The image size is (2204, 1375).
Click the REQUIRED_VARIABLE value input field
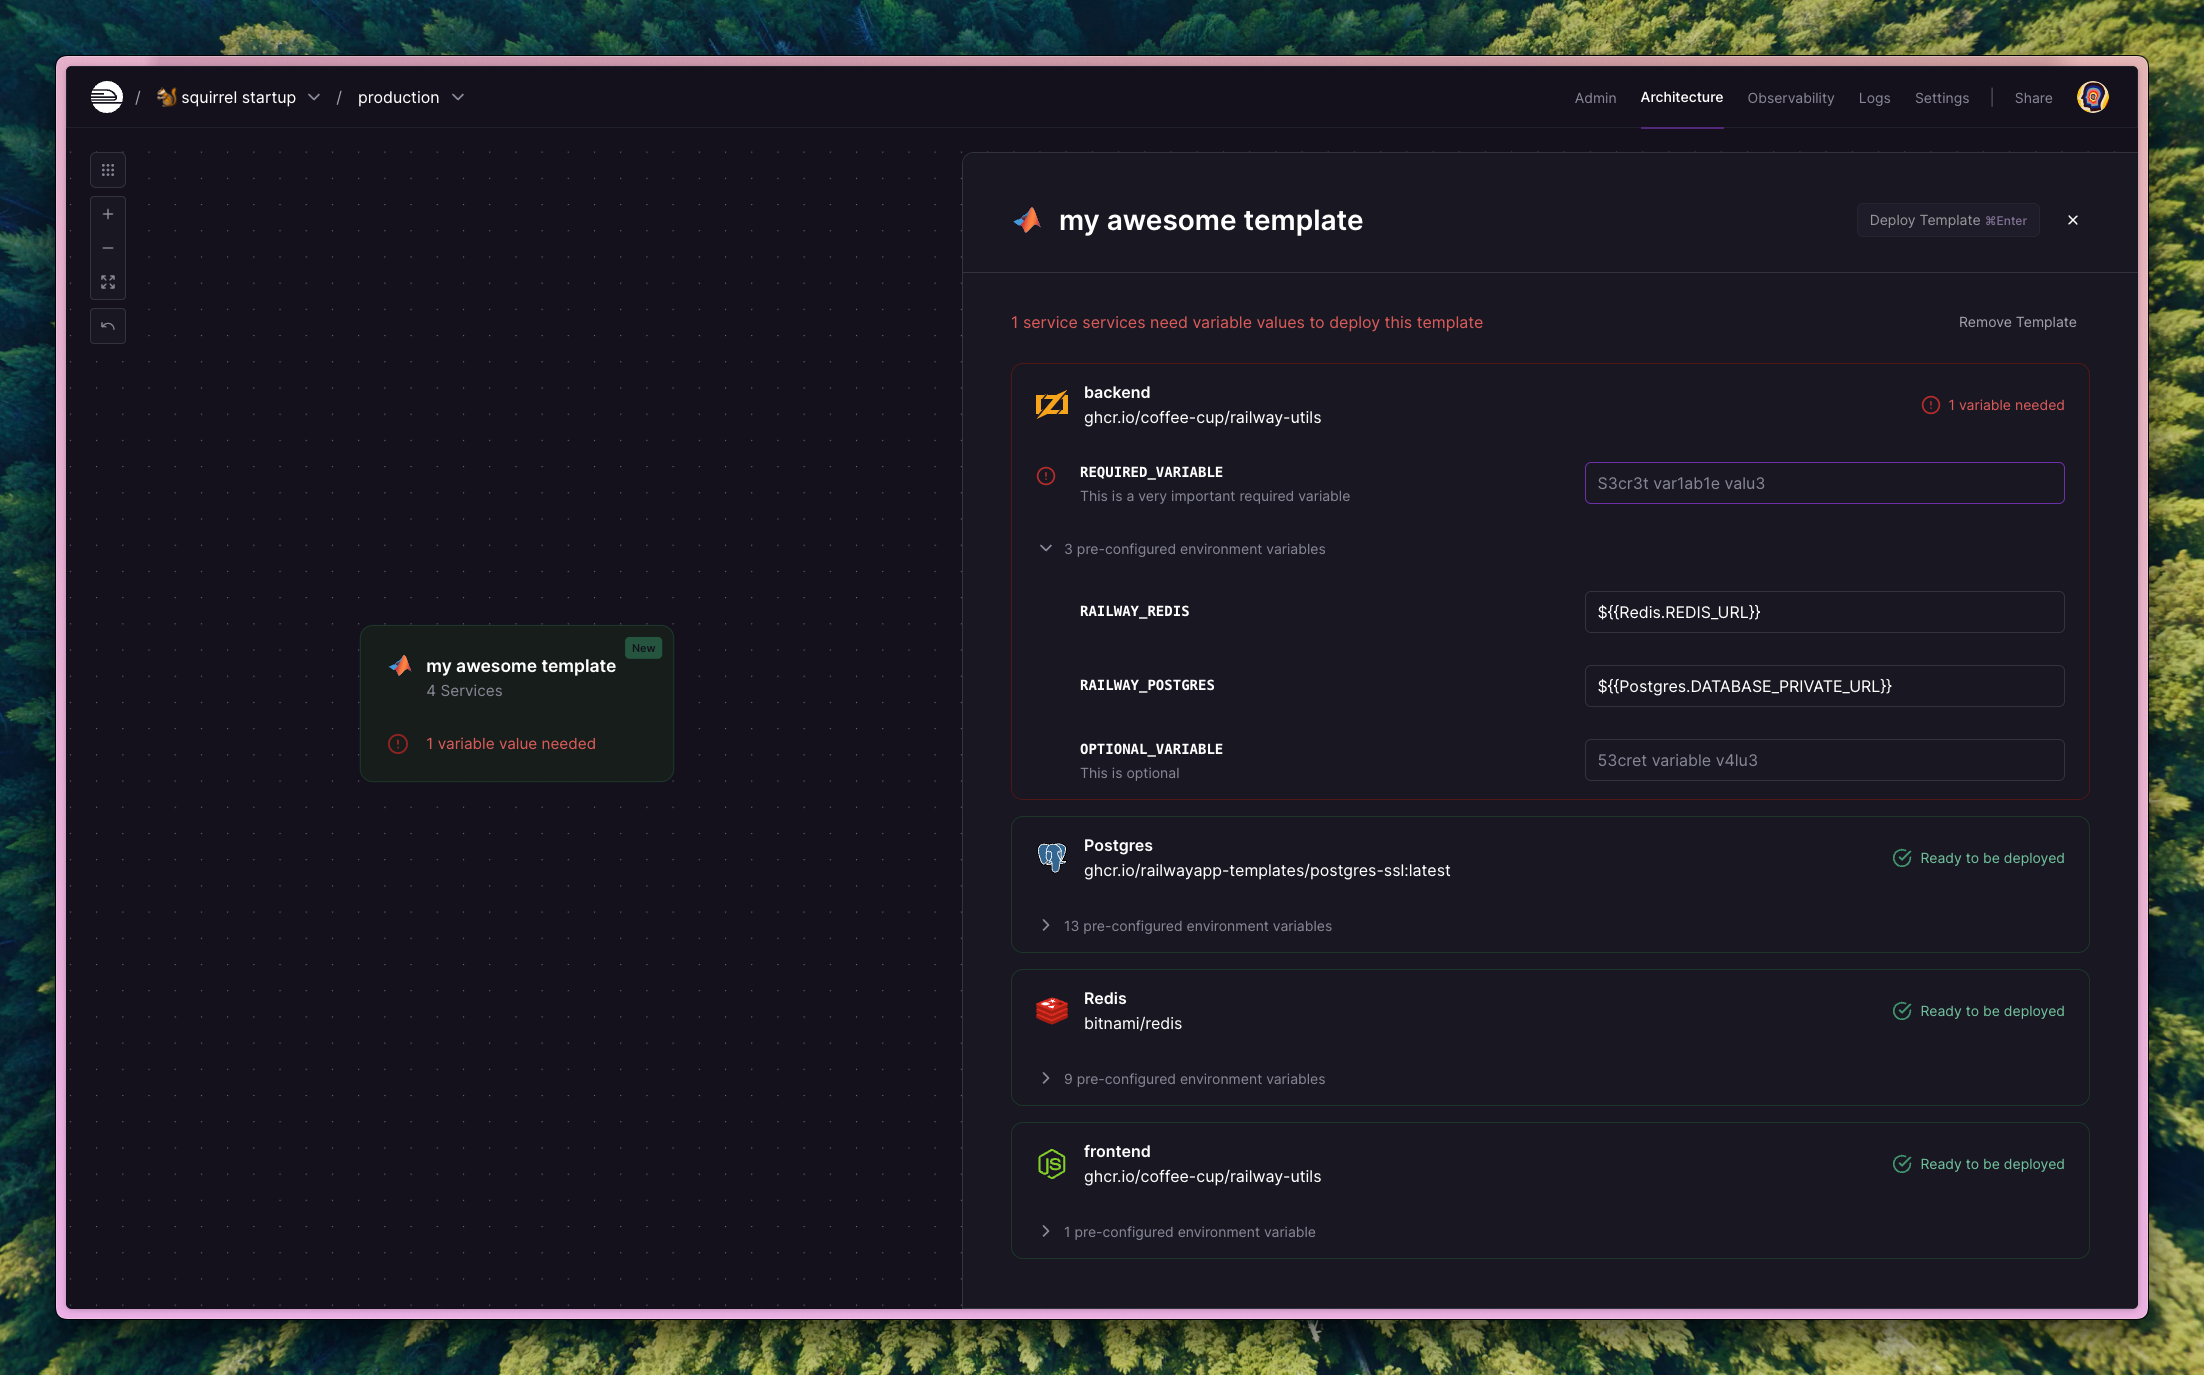1824,483
